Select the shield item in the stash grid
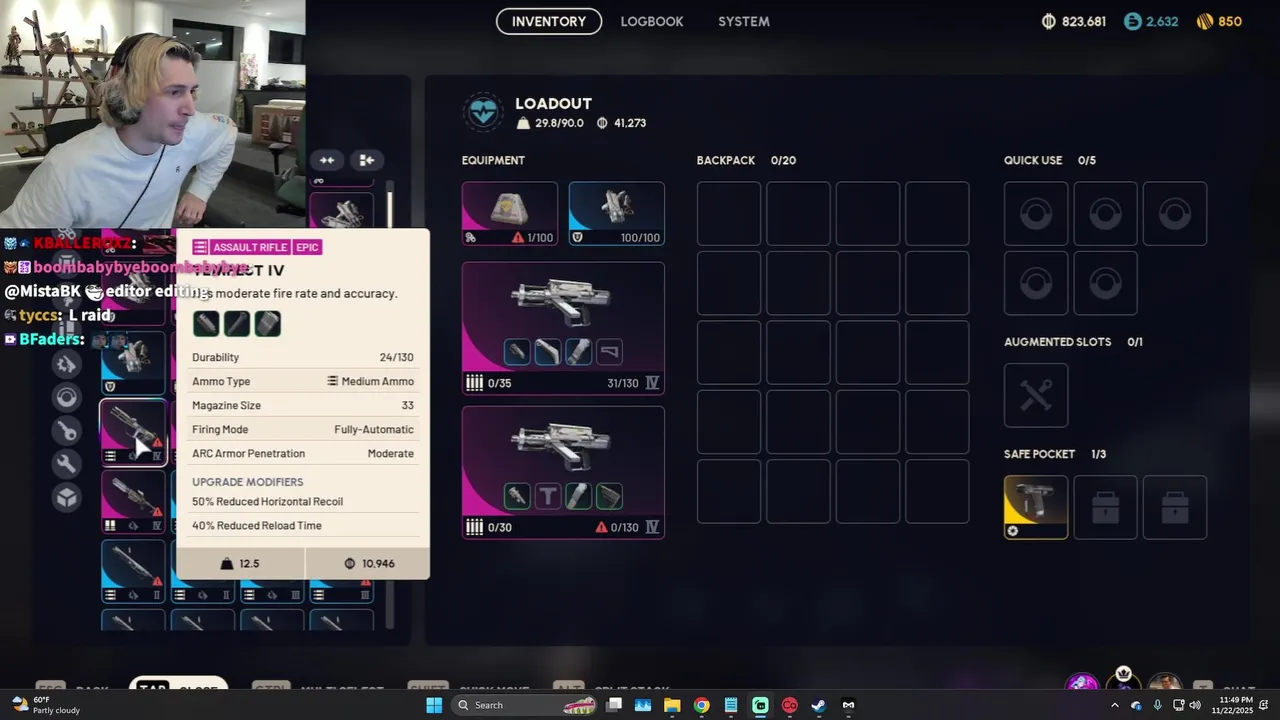The width and height of the screenshot is (1280, 720). [x=133, y=361]
